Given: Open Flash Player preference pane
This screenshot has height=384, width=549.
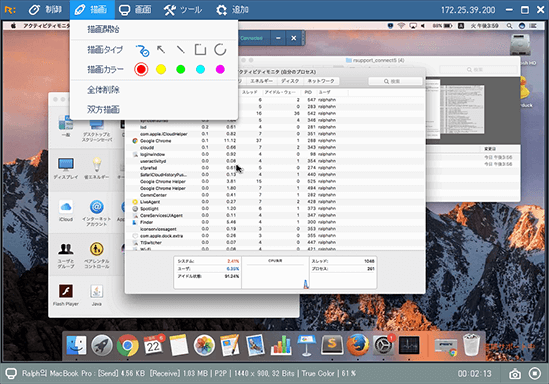Looking at the screenshot, I should tap(66, 295).
